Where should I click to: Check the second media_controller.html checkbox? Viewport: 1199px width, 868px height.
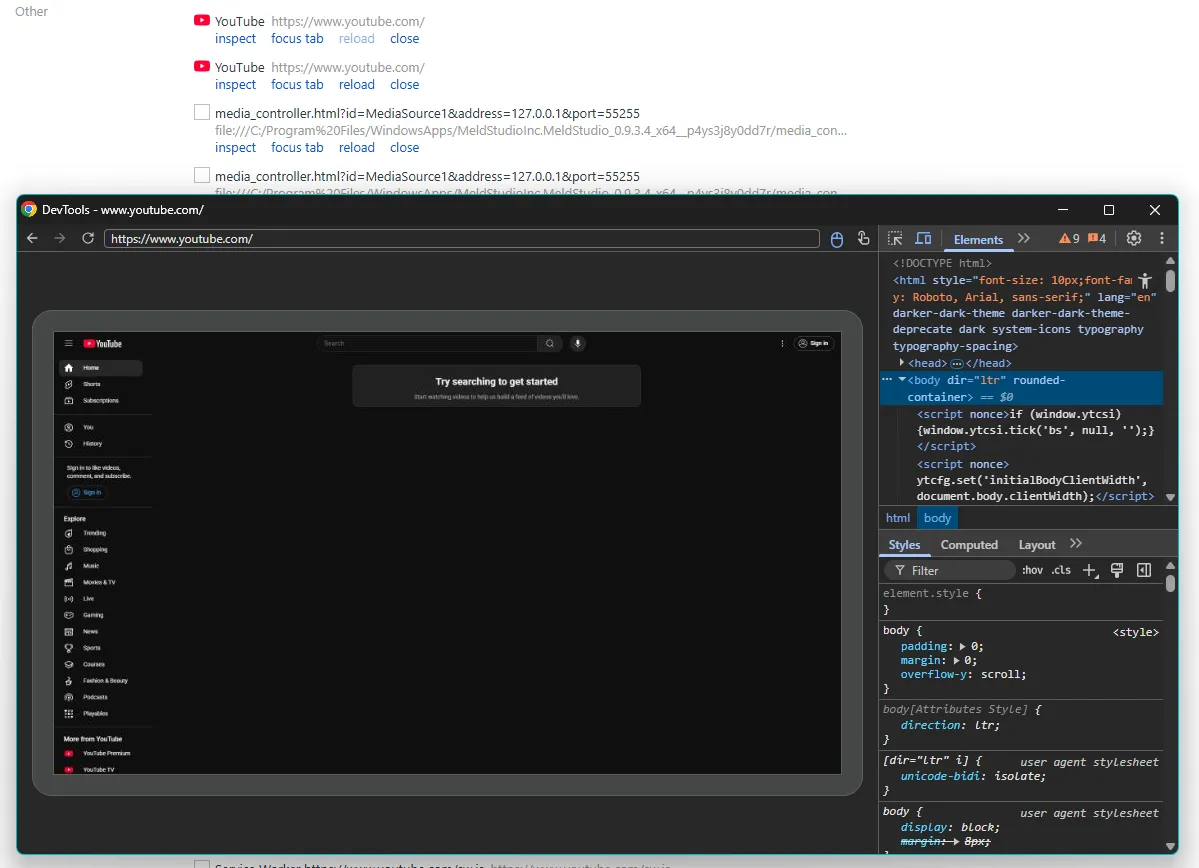(201, 175)
